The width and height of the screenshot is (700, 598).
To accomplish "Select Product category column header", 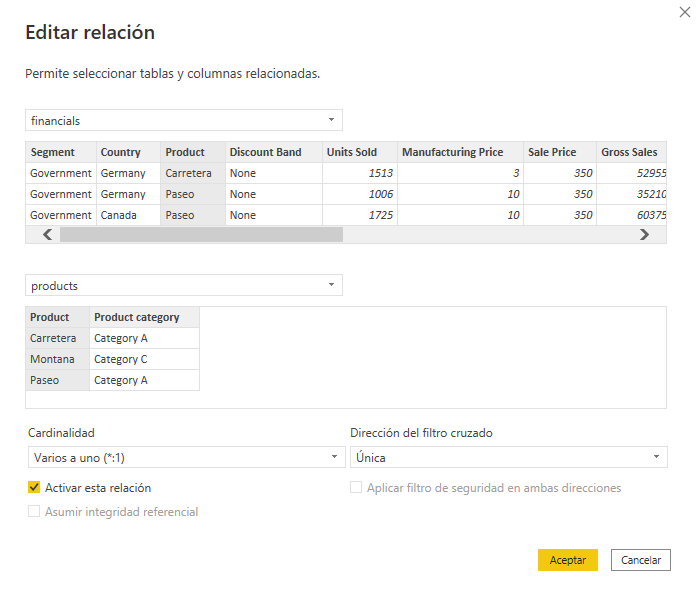I will pyautogui.click(x=137, y=317).
